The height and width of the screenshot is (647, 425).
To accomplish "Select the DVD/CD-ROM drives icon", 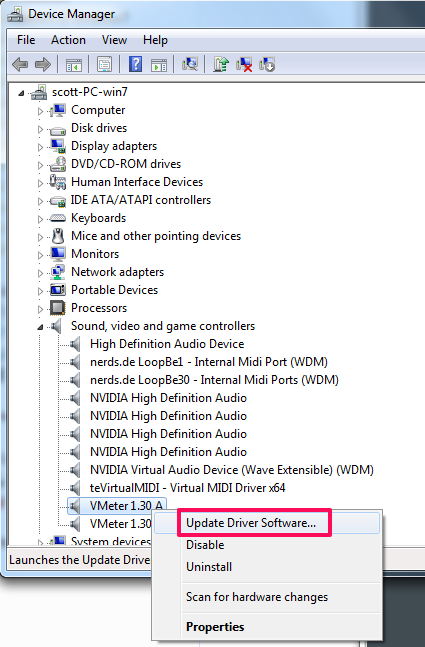I will pyautogui.click(x=57, y=164).
